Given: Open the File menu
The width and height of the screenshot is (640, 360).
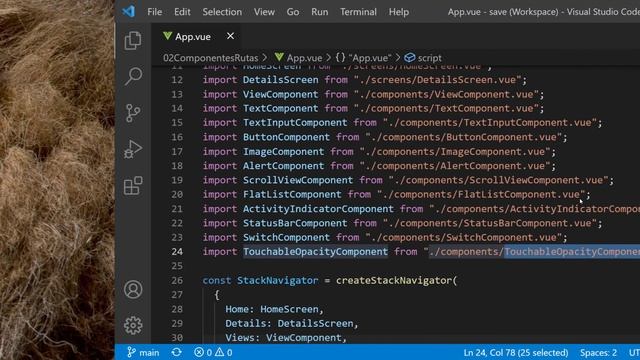Looking at the screenshot, I should coord(155,12).
